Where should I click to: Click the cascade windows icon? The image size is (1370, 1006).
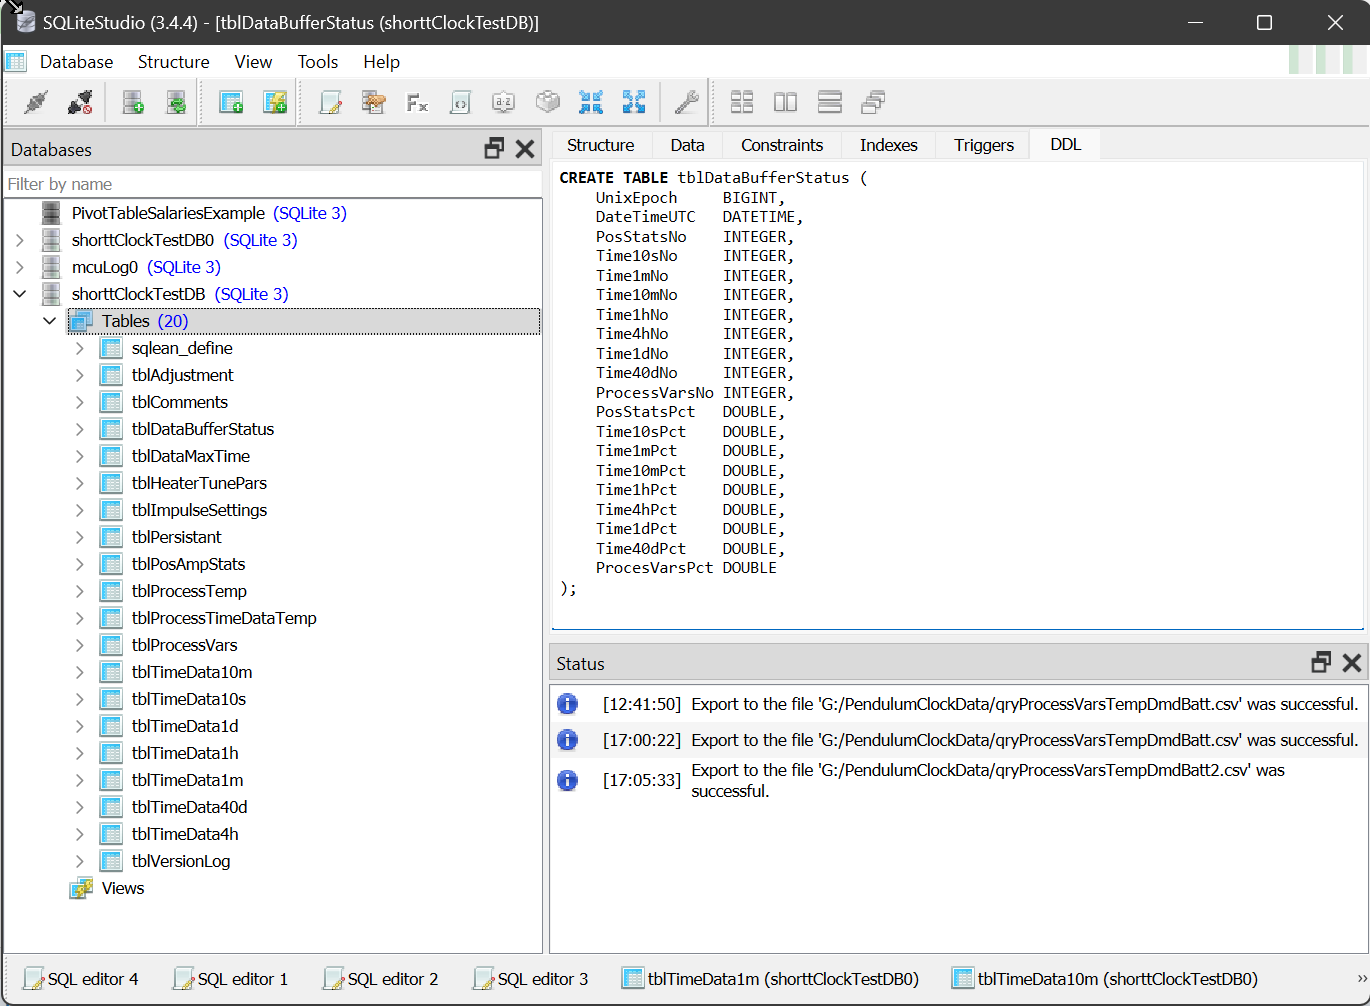pyautogui.click(x=873, y=102)
